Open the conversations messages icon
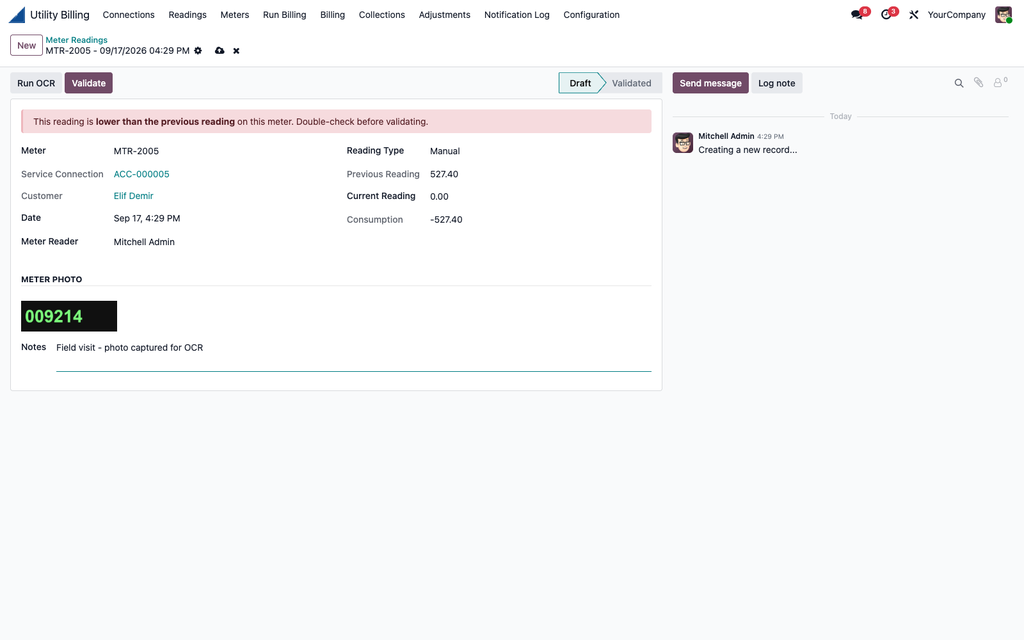The image size is (1024, 640). (x=857, y=14)
